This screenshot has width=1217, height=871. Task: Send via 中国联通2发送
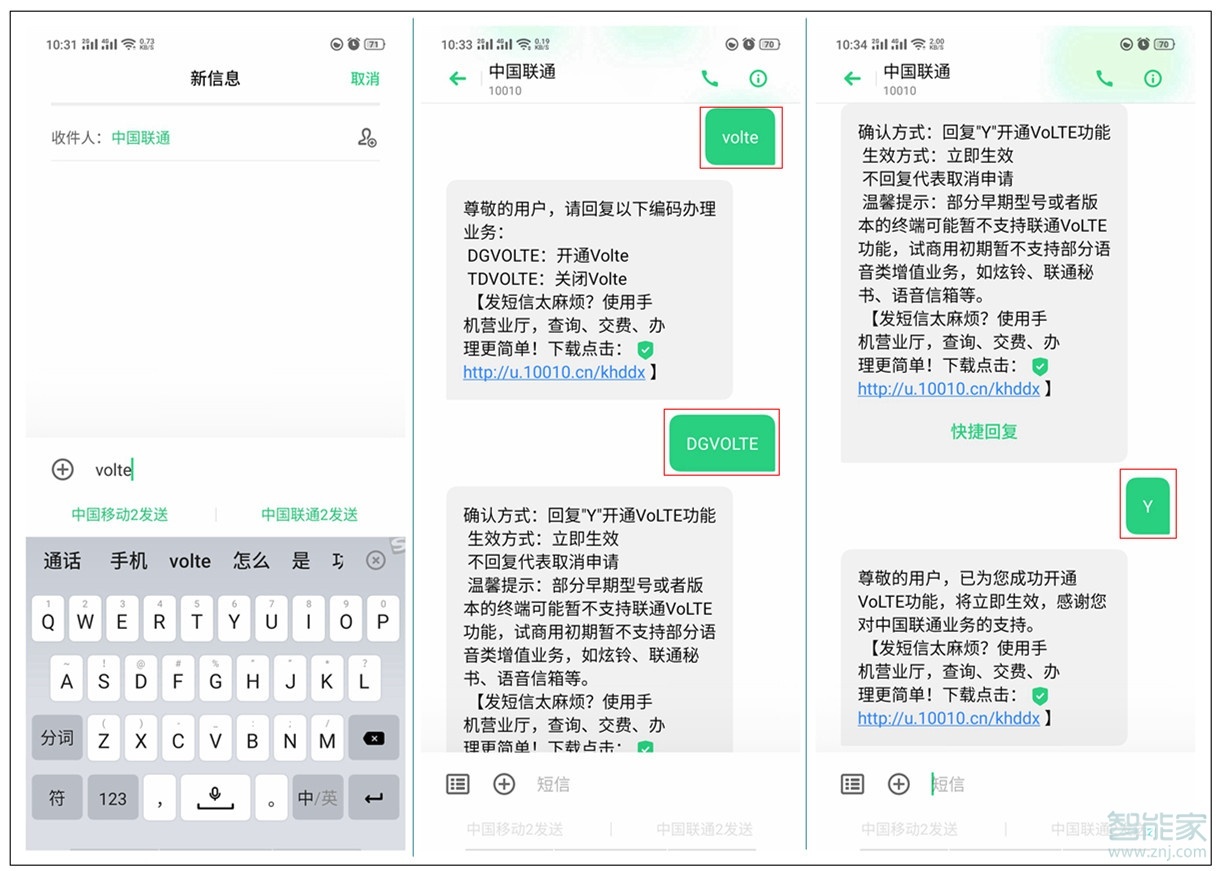click(307, 513)
